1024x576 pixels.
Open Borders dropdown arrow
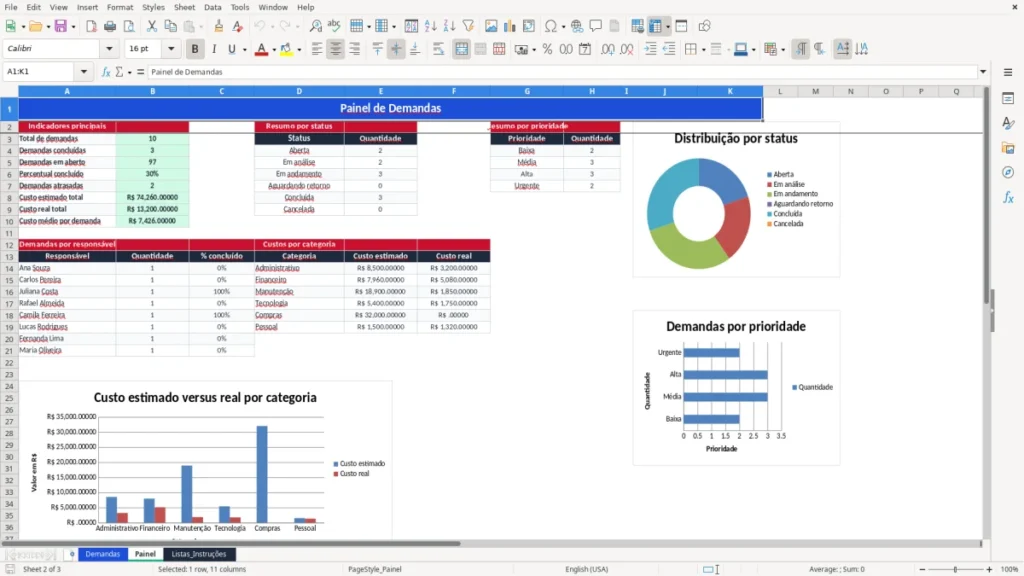point(703,50)
